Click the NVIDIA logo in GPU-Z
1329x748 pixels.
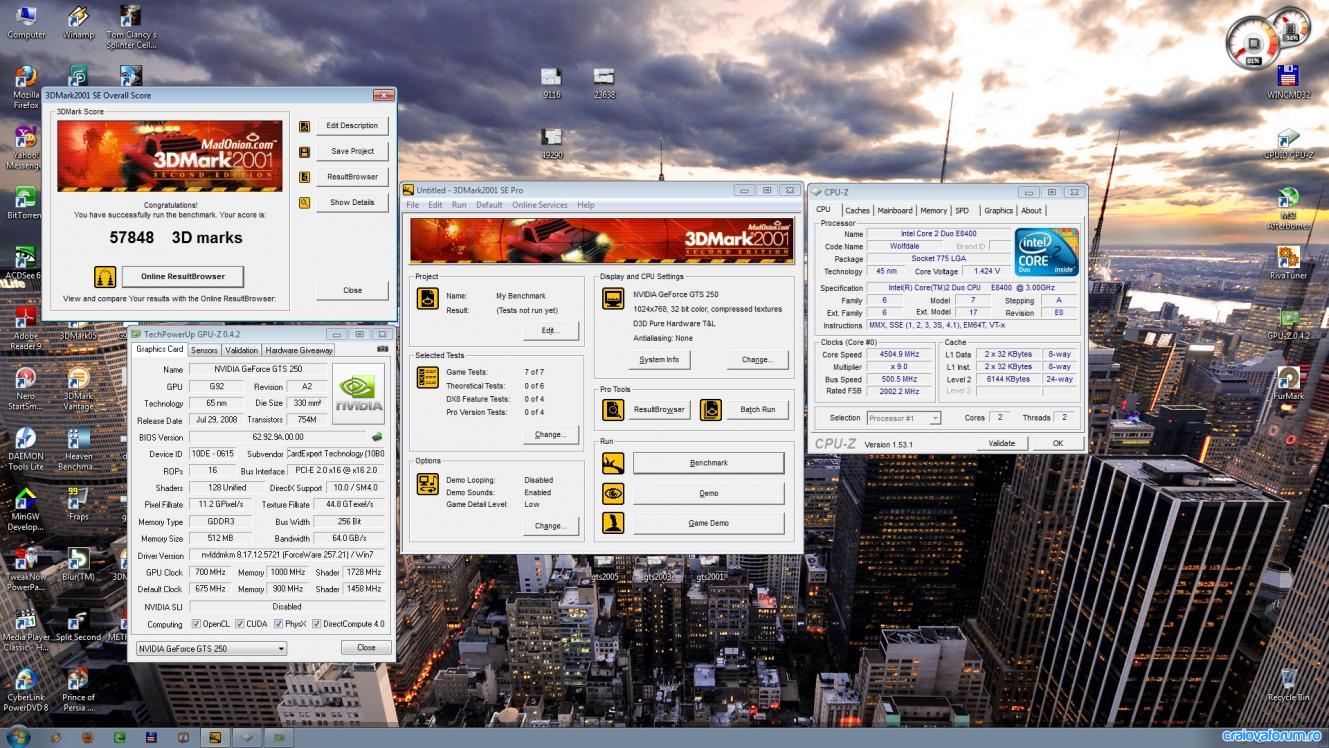click(358, 393)
